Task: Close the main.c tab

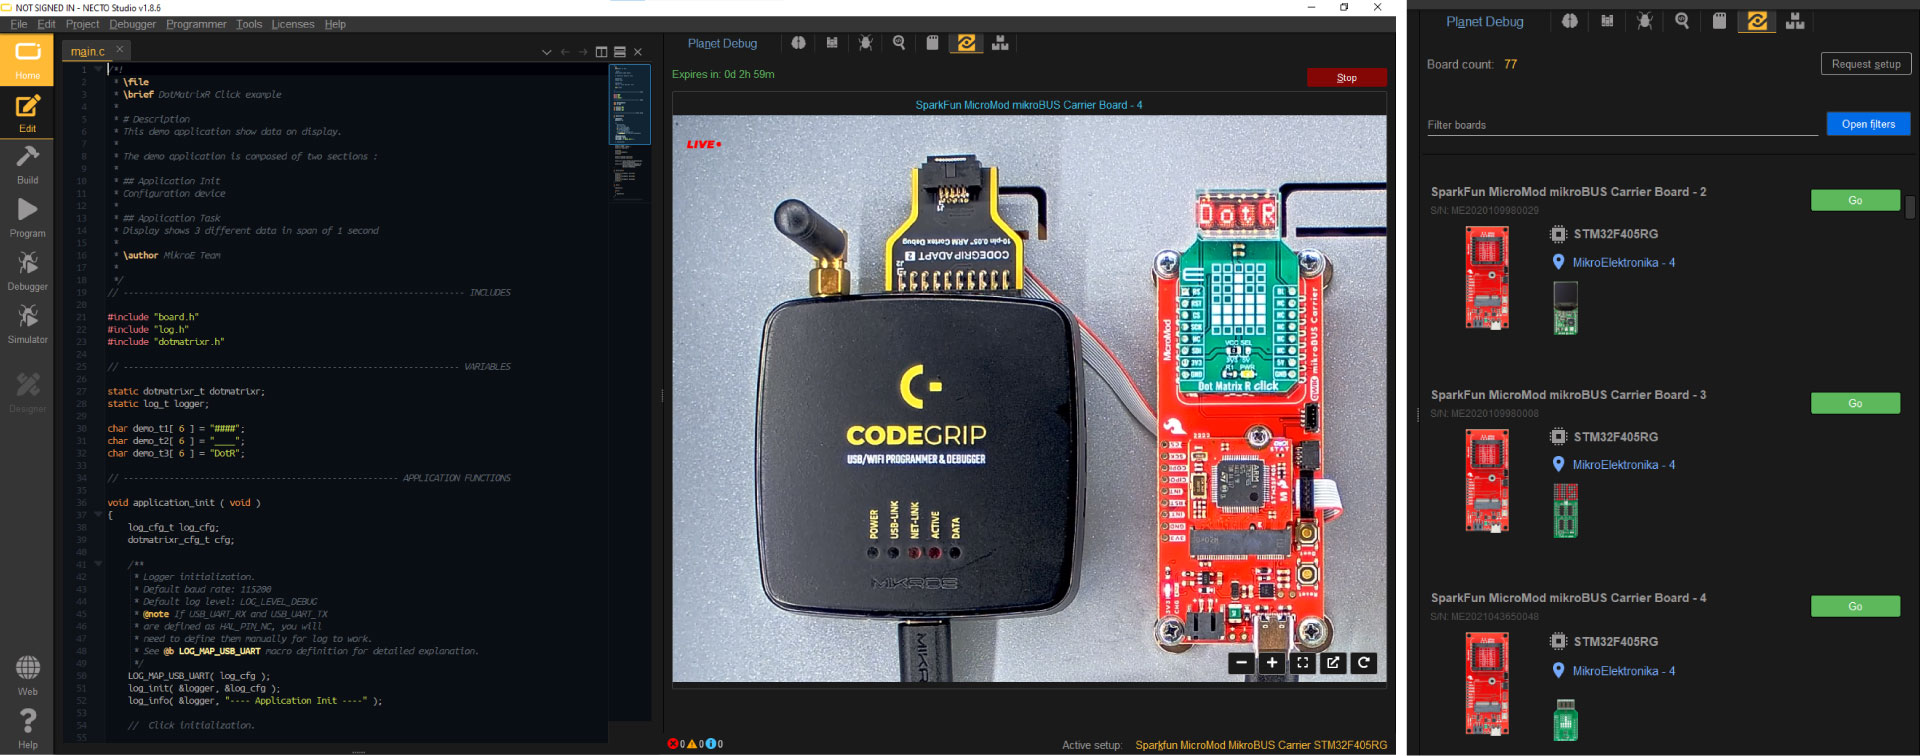Action: click(120, 50)
